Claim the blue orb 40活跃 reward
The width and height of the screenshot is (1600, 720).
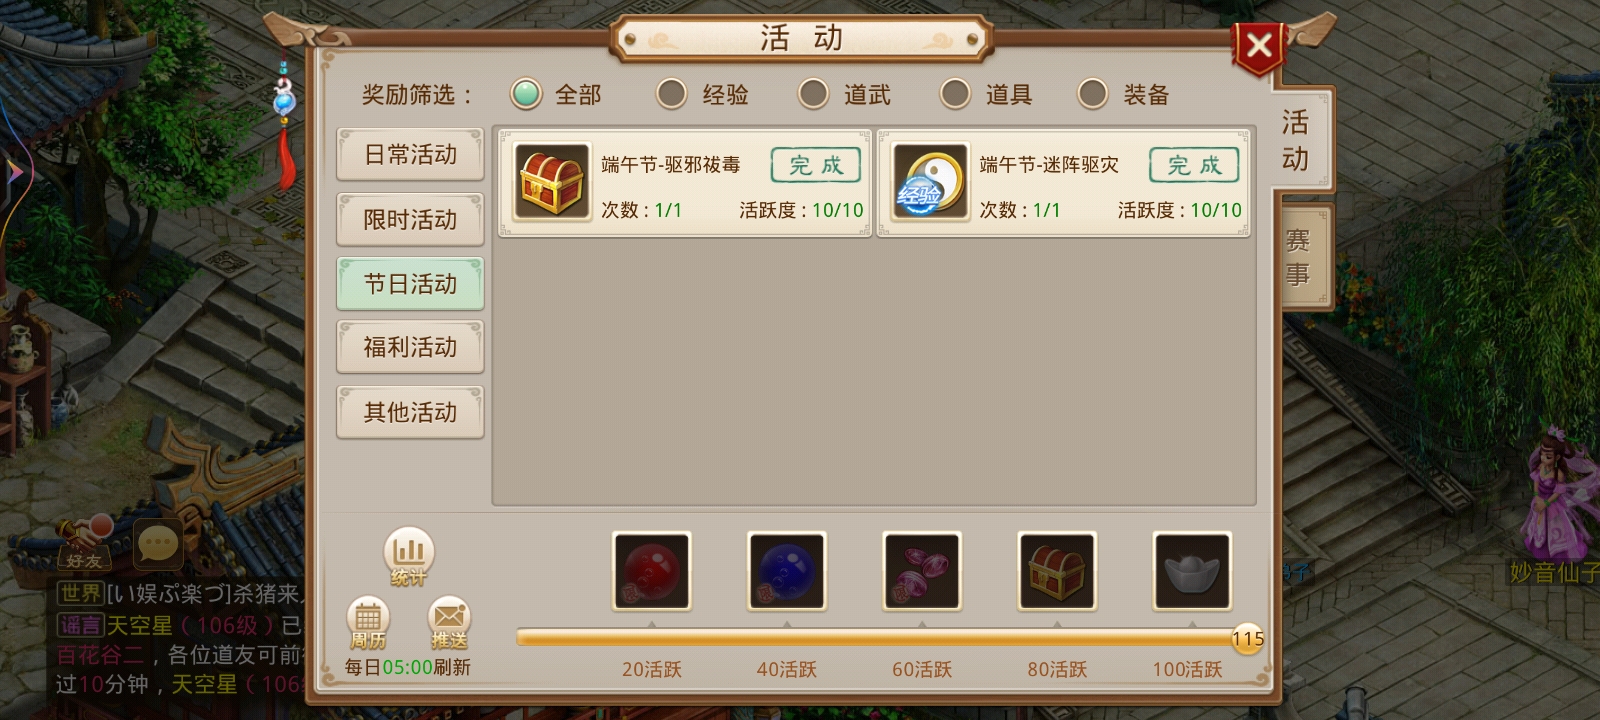pyautogui.click(x=787, y=570)
